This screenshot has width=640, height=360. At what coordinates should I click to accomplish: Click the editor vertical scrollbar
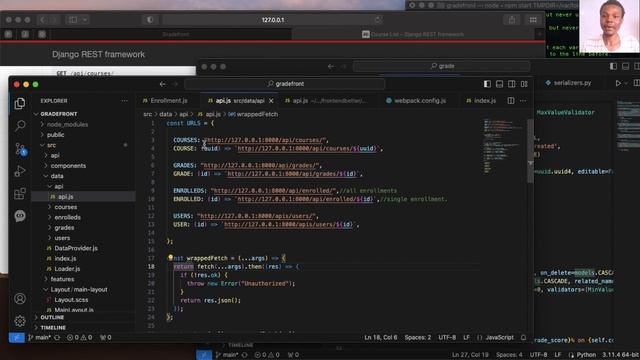coord(530,151)
